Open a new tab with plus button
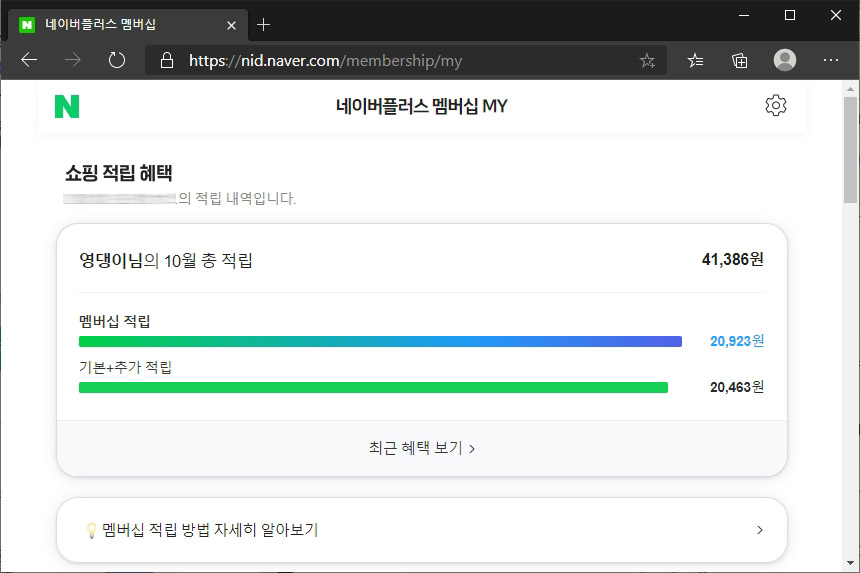The image size is (860, 573). (x=263, y=25)
